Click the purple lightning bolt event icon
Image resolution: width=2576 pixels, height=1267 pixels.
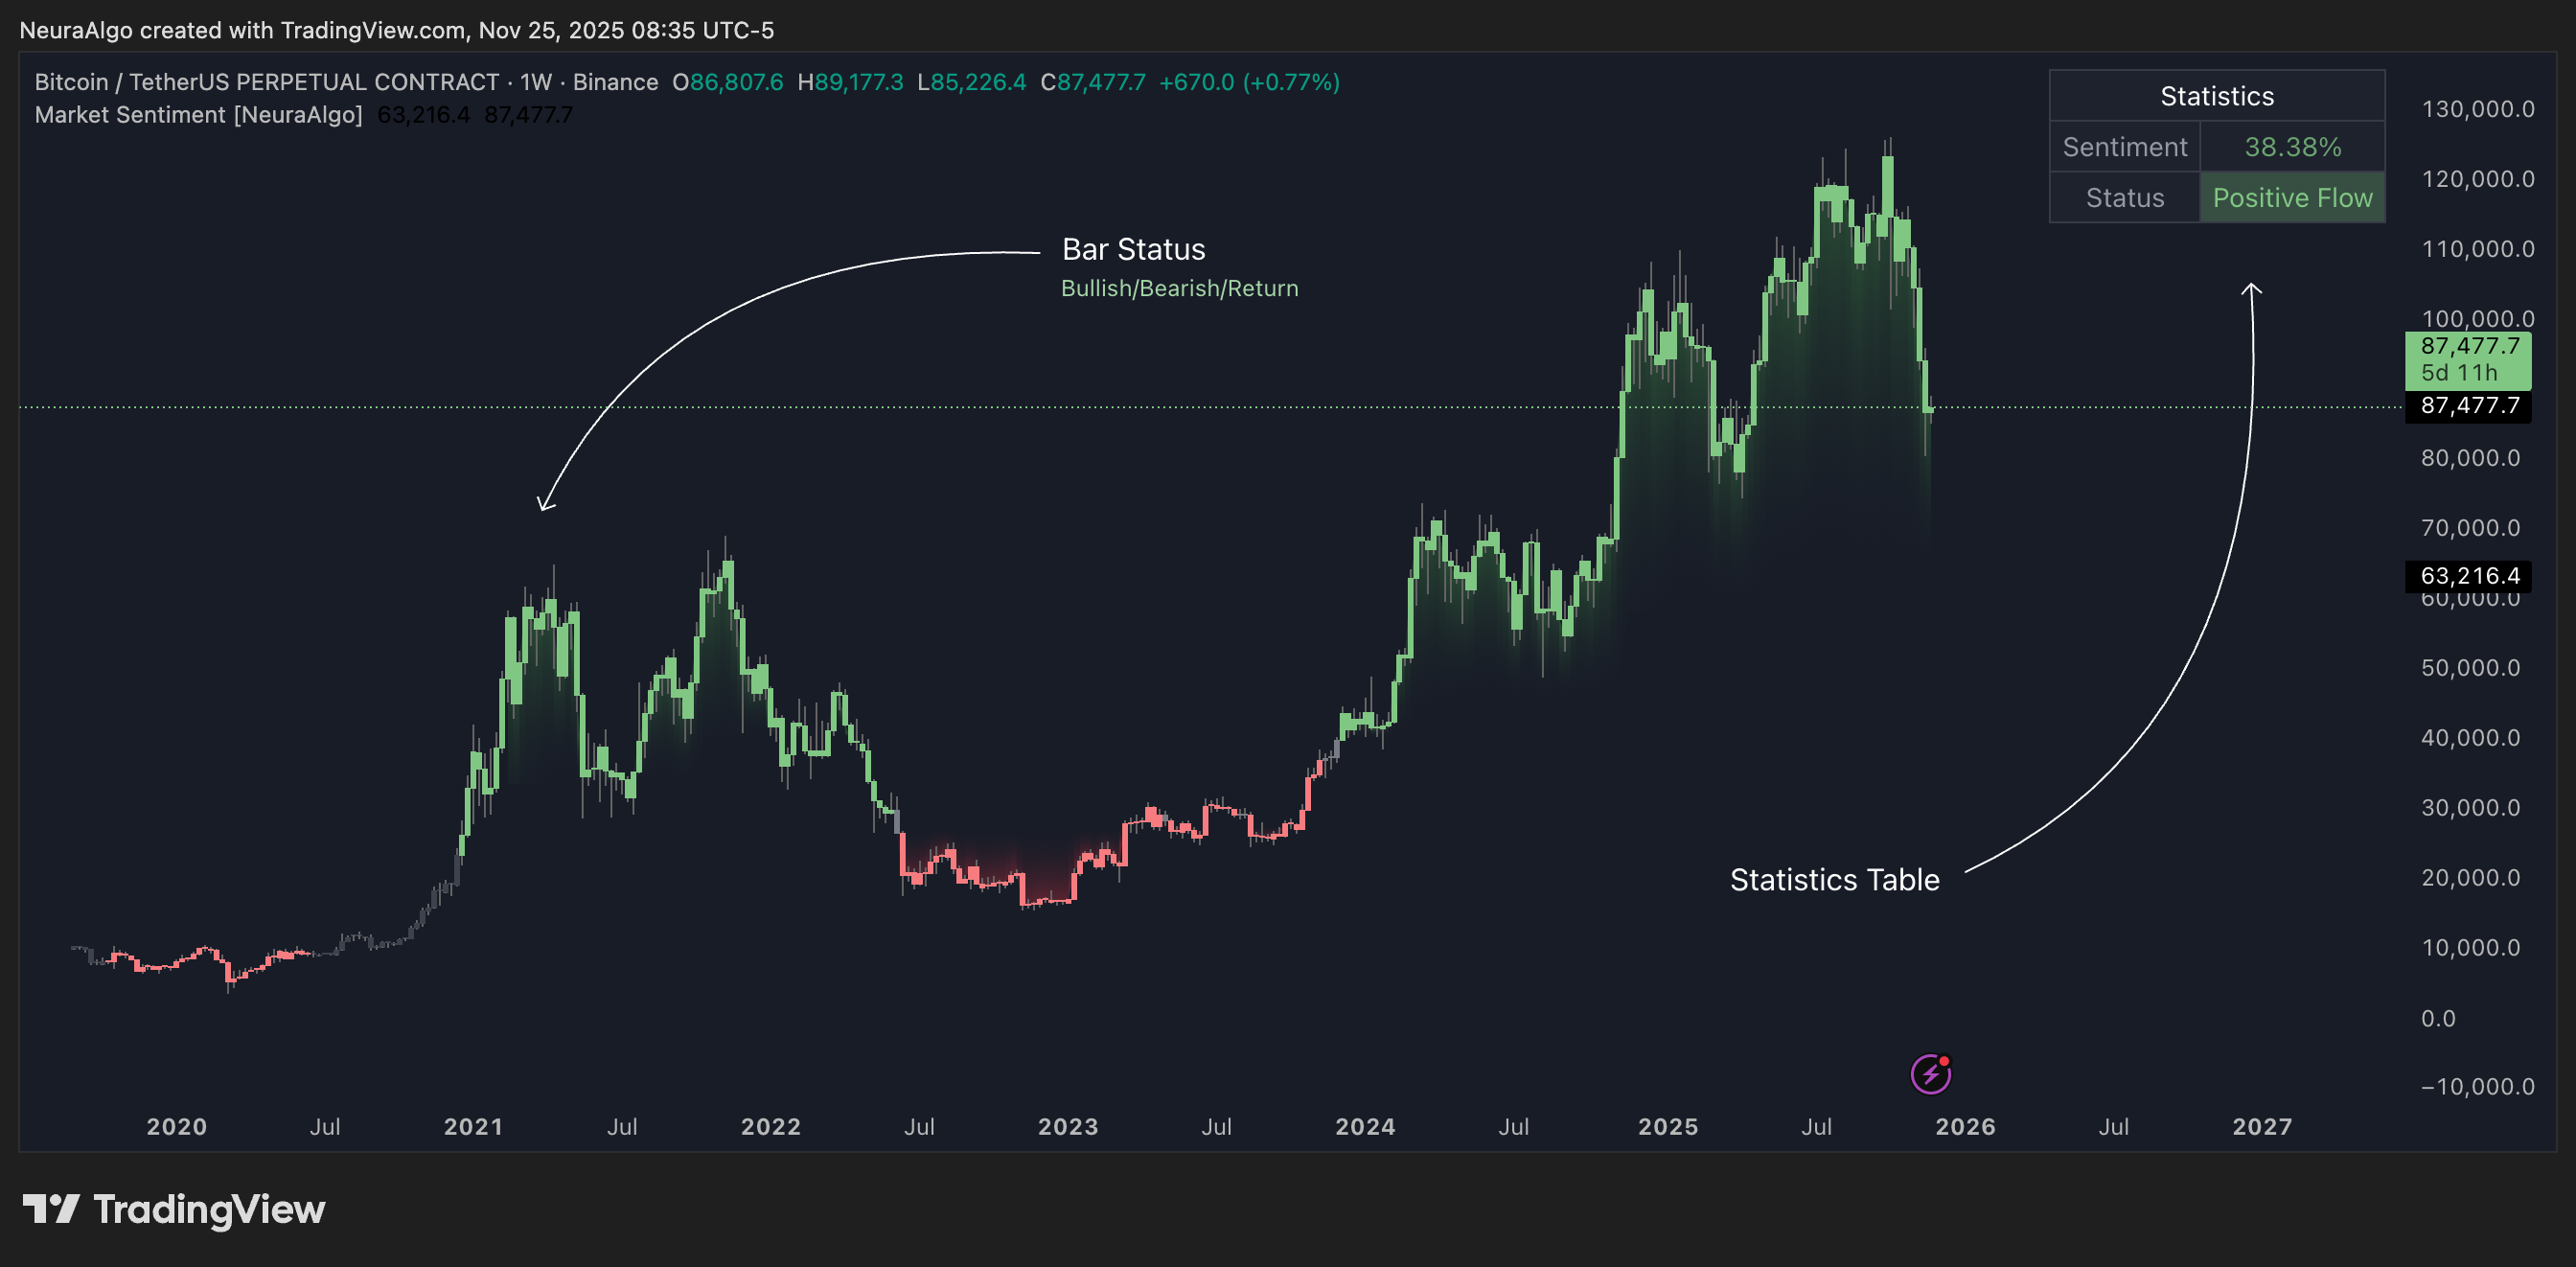click(x=1930, y=1074)
